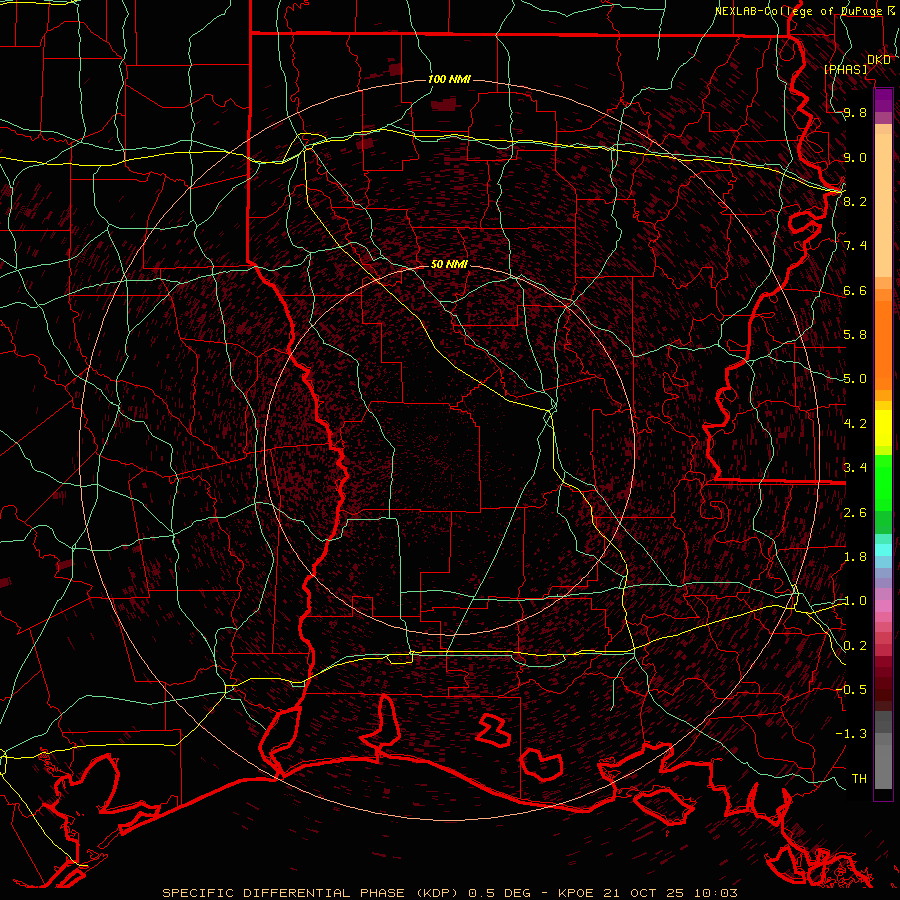Image resolution: width=900 pixels, height=900 pixels.
Task: Click the 9.0 value on the color scale
Action: tap(855, 157)
